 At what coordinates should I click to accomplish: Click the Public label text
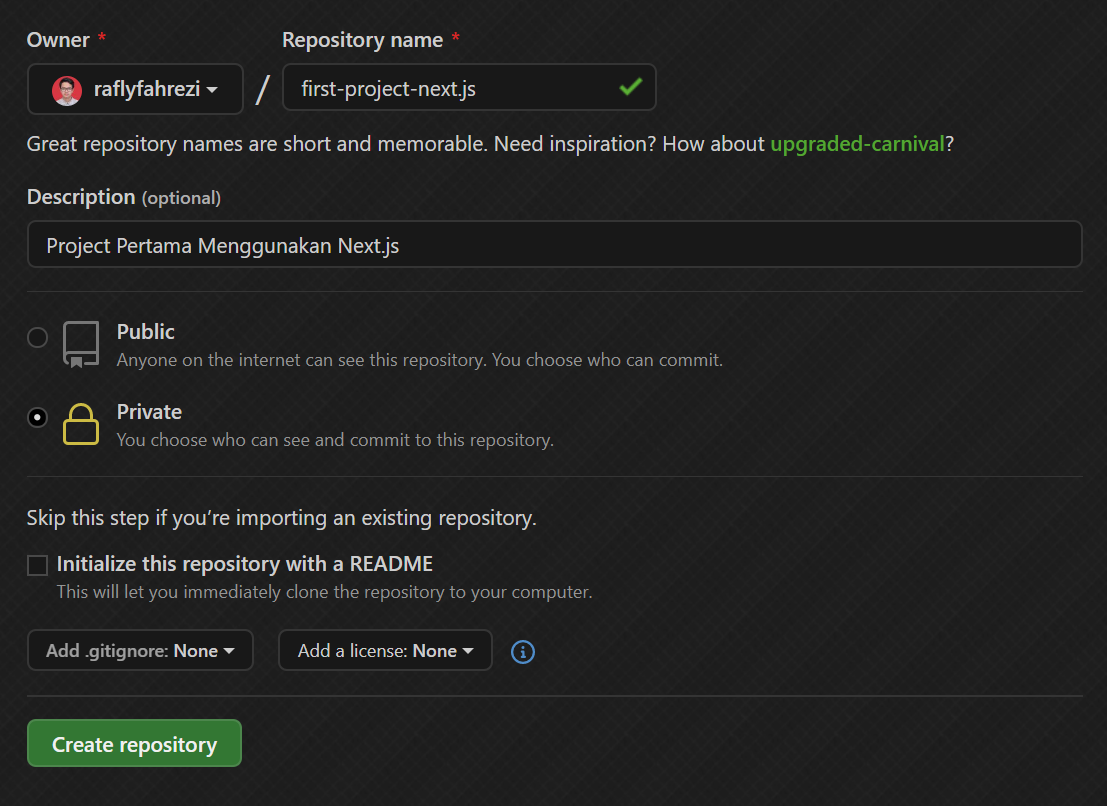pyautogui.click(x=145, y=332)
